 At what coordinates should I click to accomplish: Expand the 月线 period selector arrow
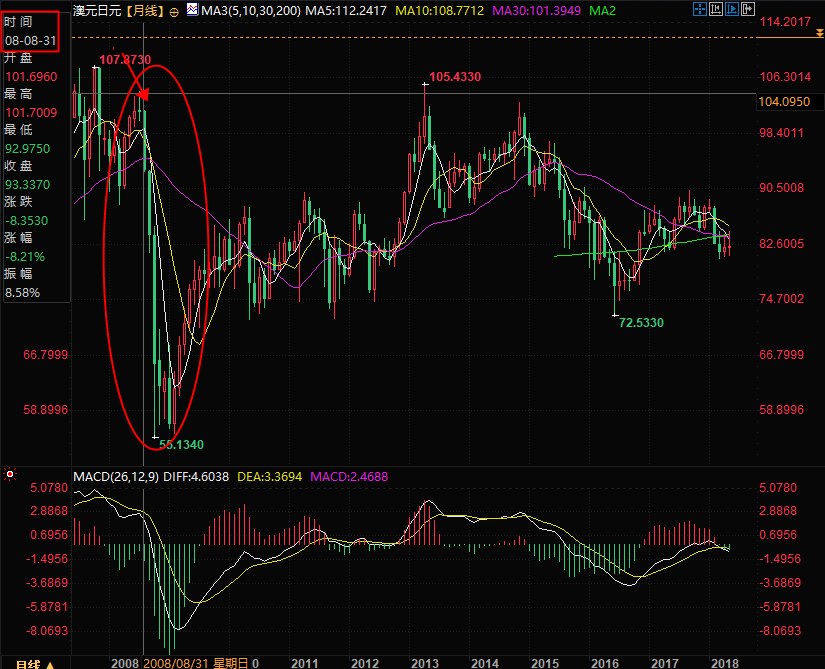pyautogui.click(x=51, y=665)
